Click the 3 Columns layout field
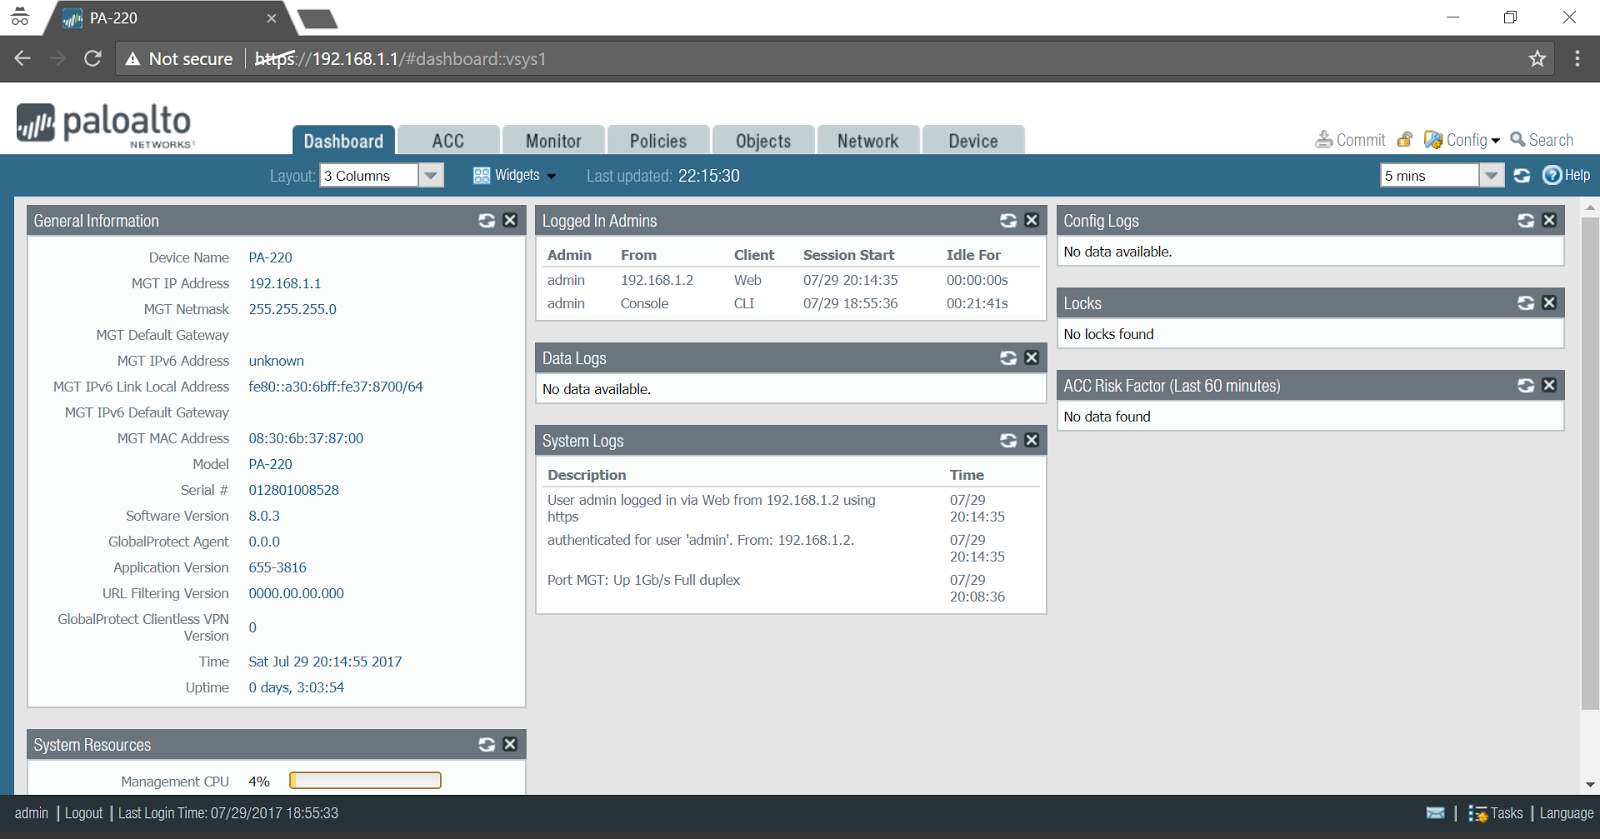This screenshot has height=839, width=1600. point(370,176)
